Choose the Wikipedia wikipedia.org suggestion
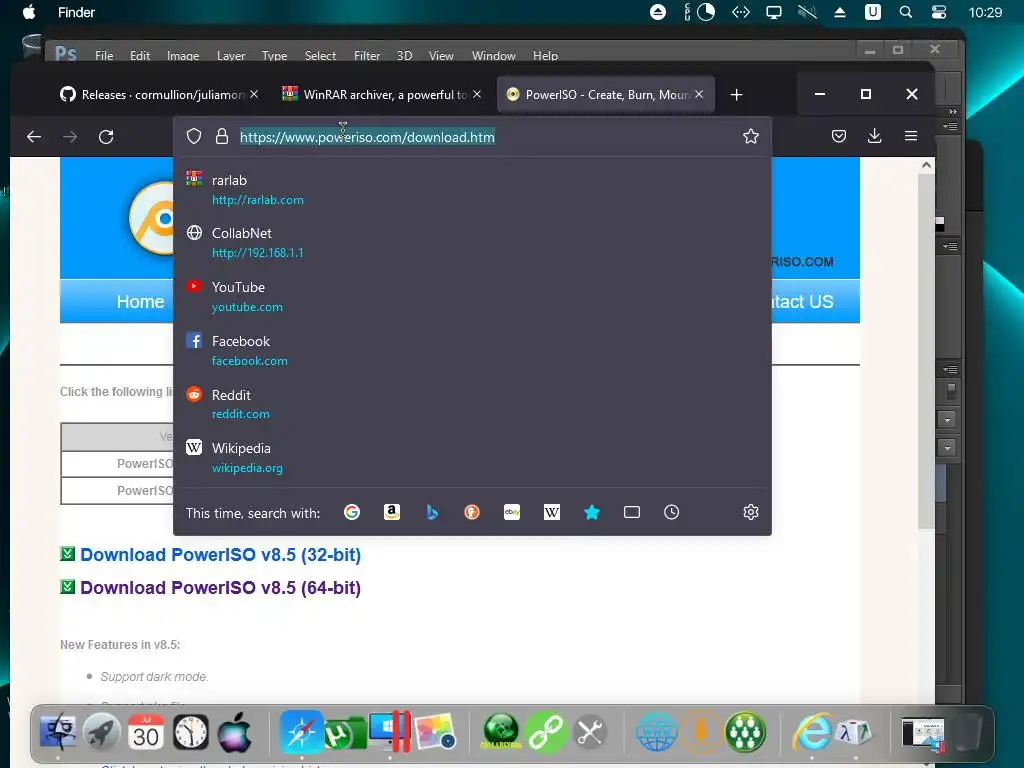The image size is (1024, 768). [472, 458]
